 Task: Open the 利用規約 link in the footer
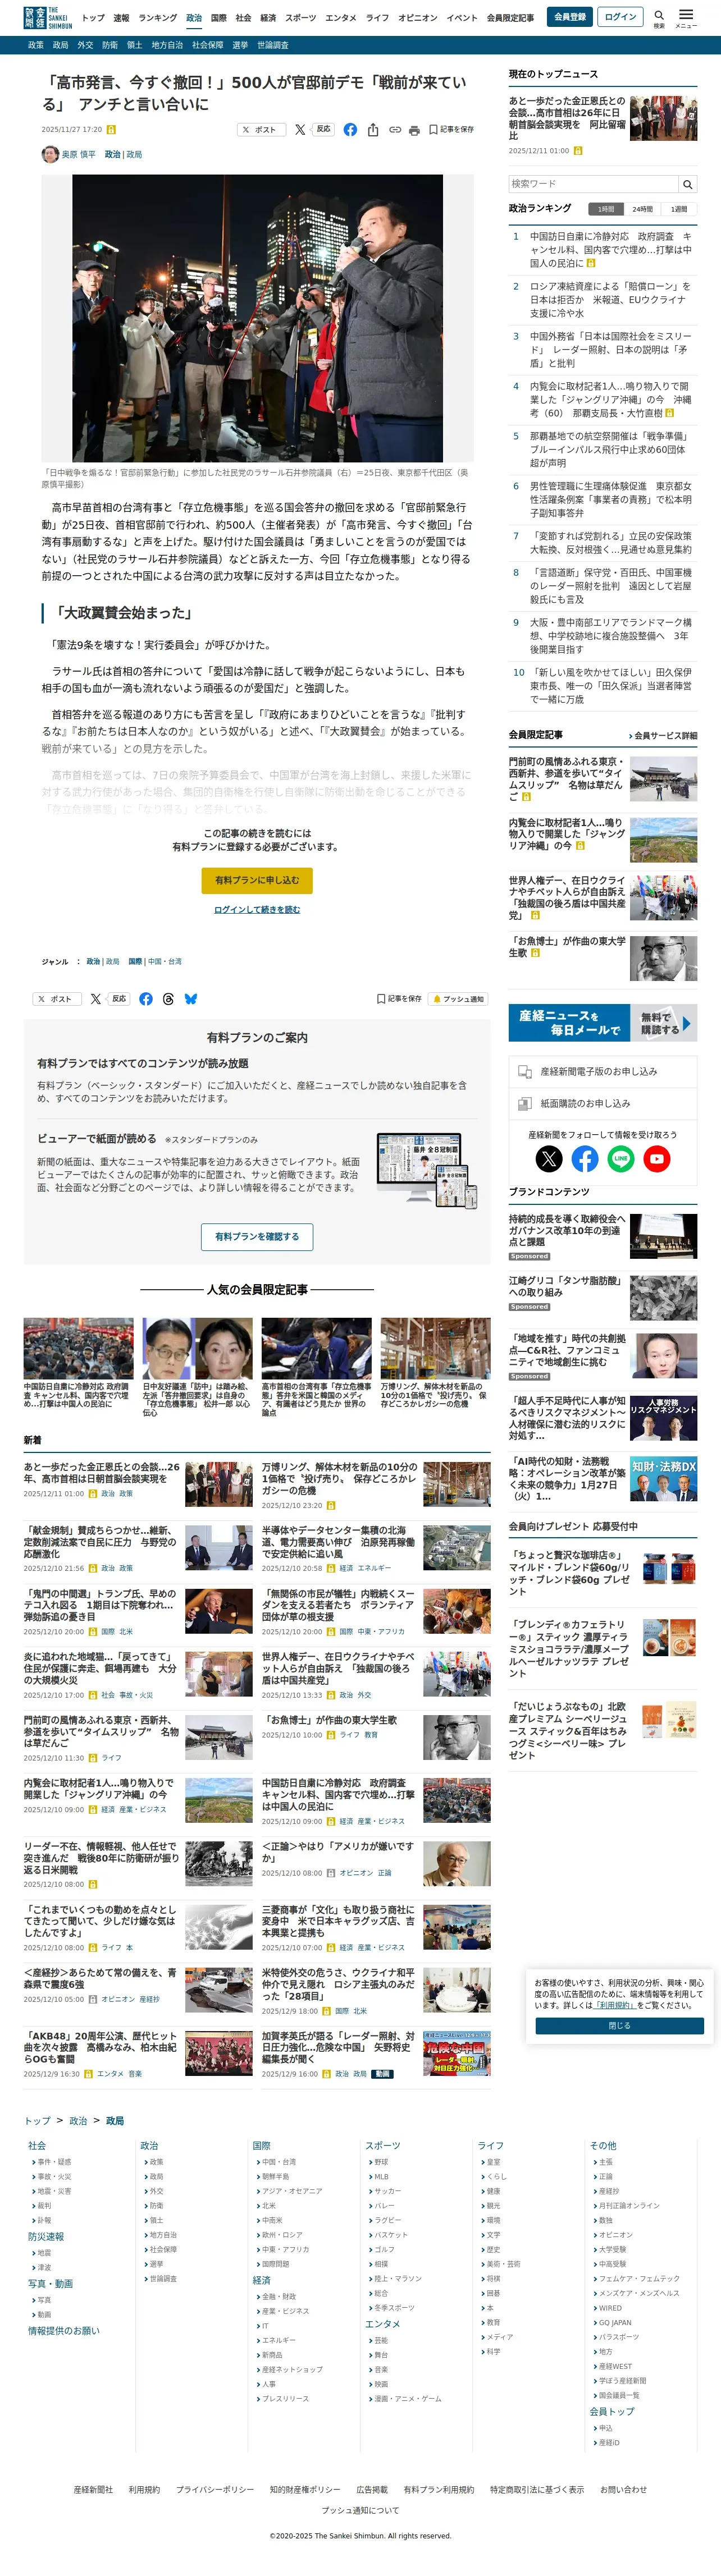click(x=144, y=2489)
